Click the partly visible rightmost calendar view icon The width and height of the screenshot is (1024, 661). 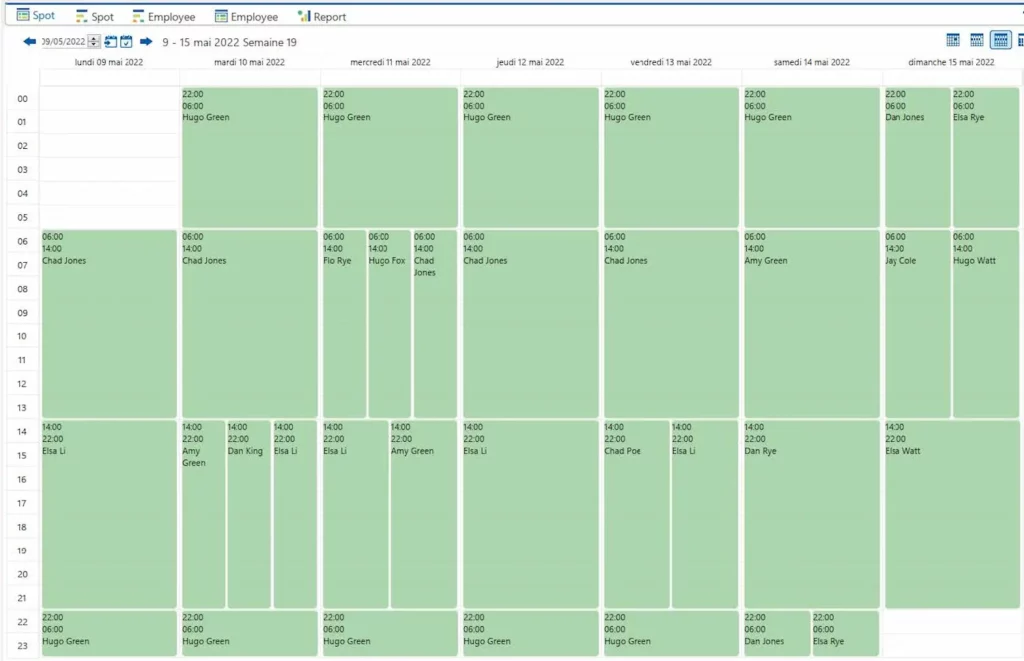pos(1020,40)
